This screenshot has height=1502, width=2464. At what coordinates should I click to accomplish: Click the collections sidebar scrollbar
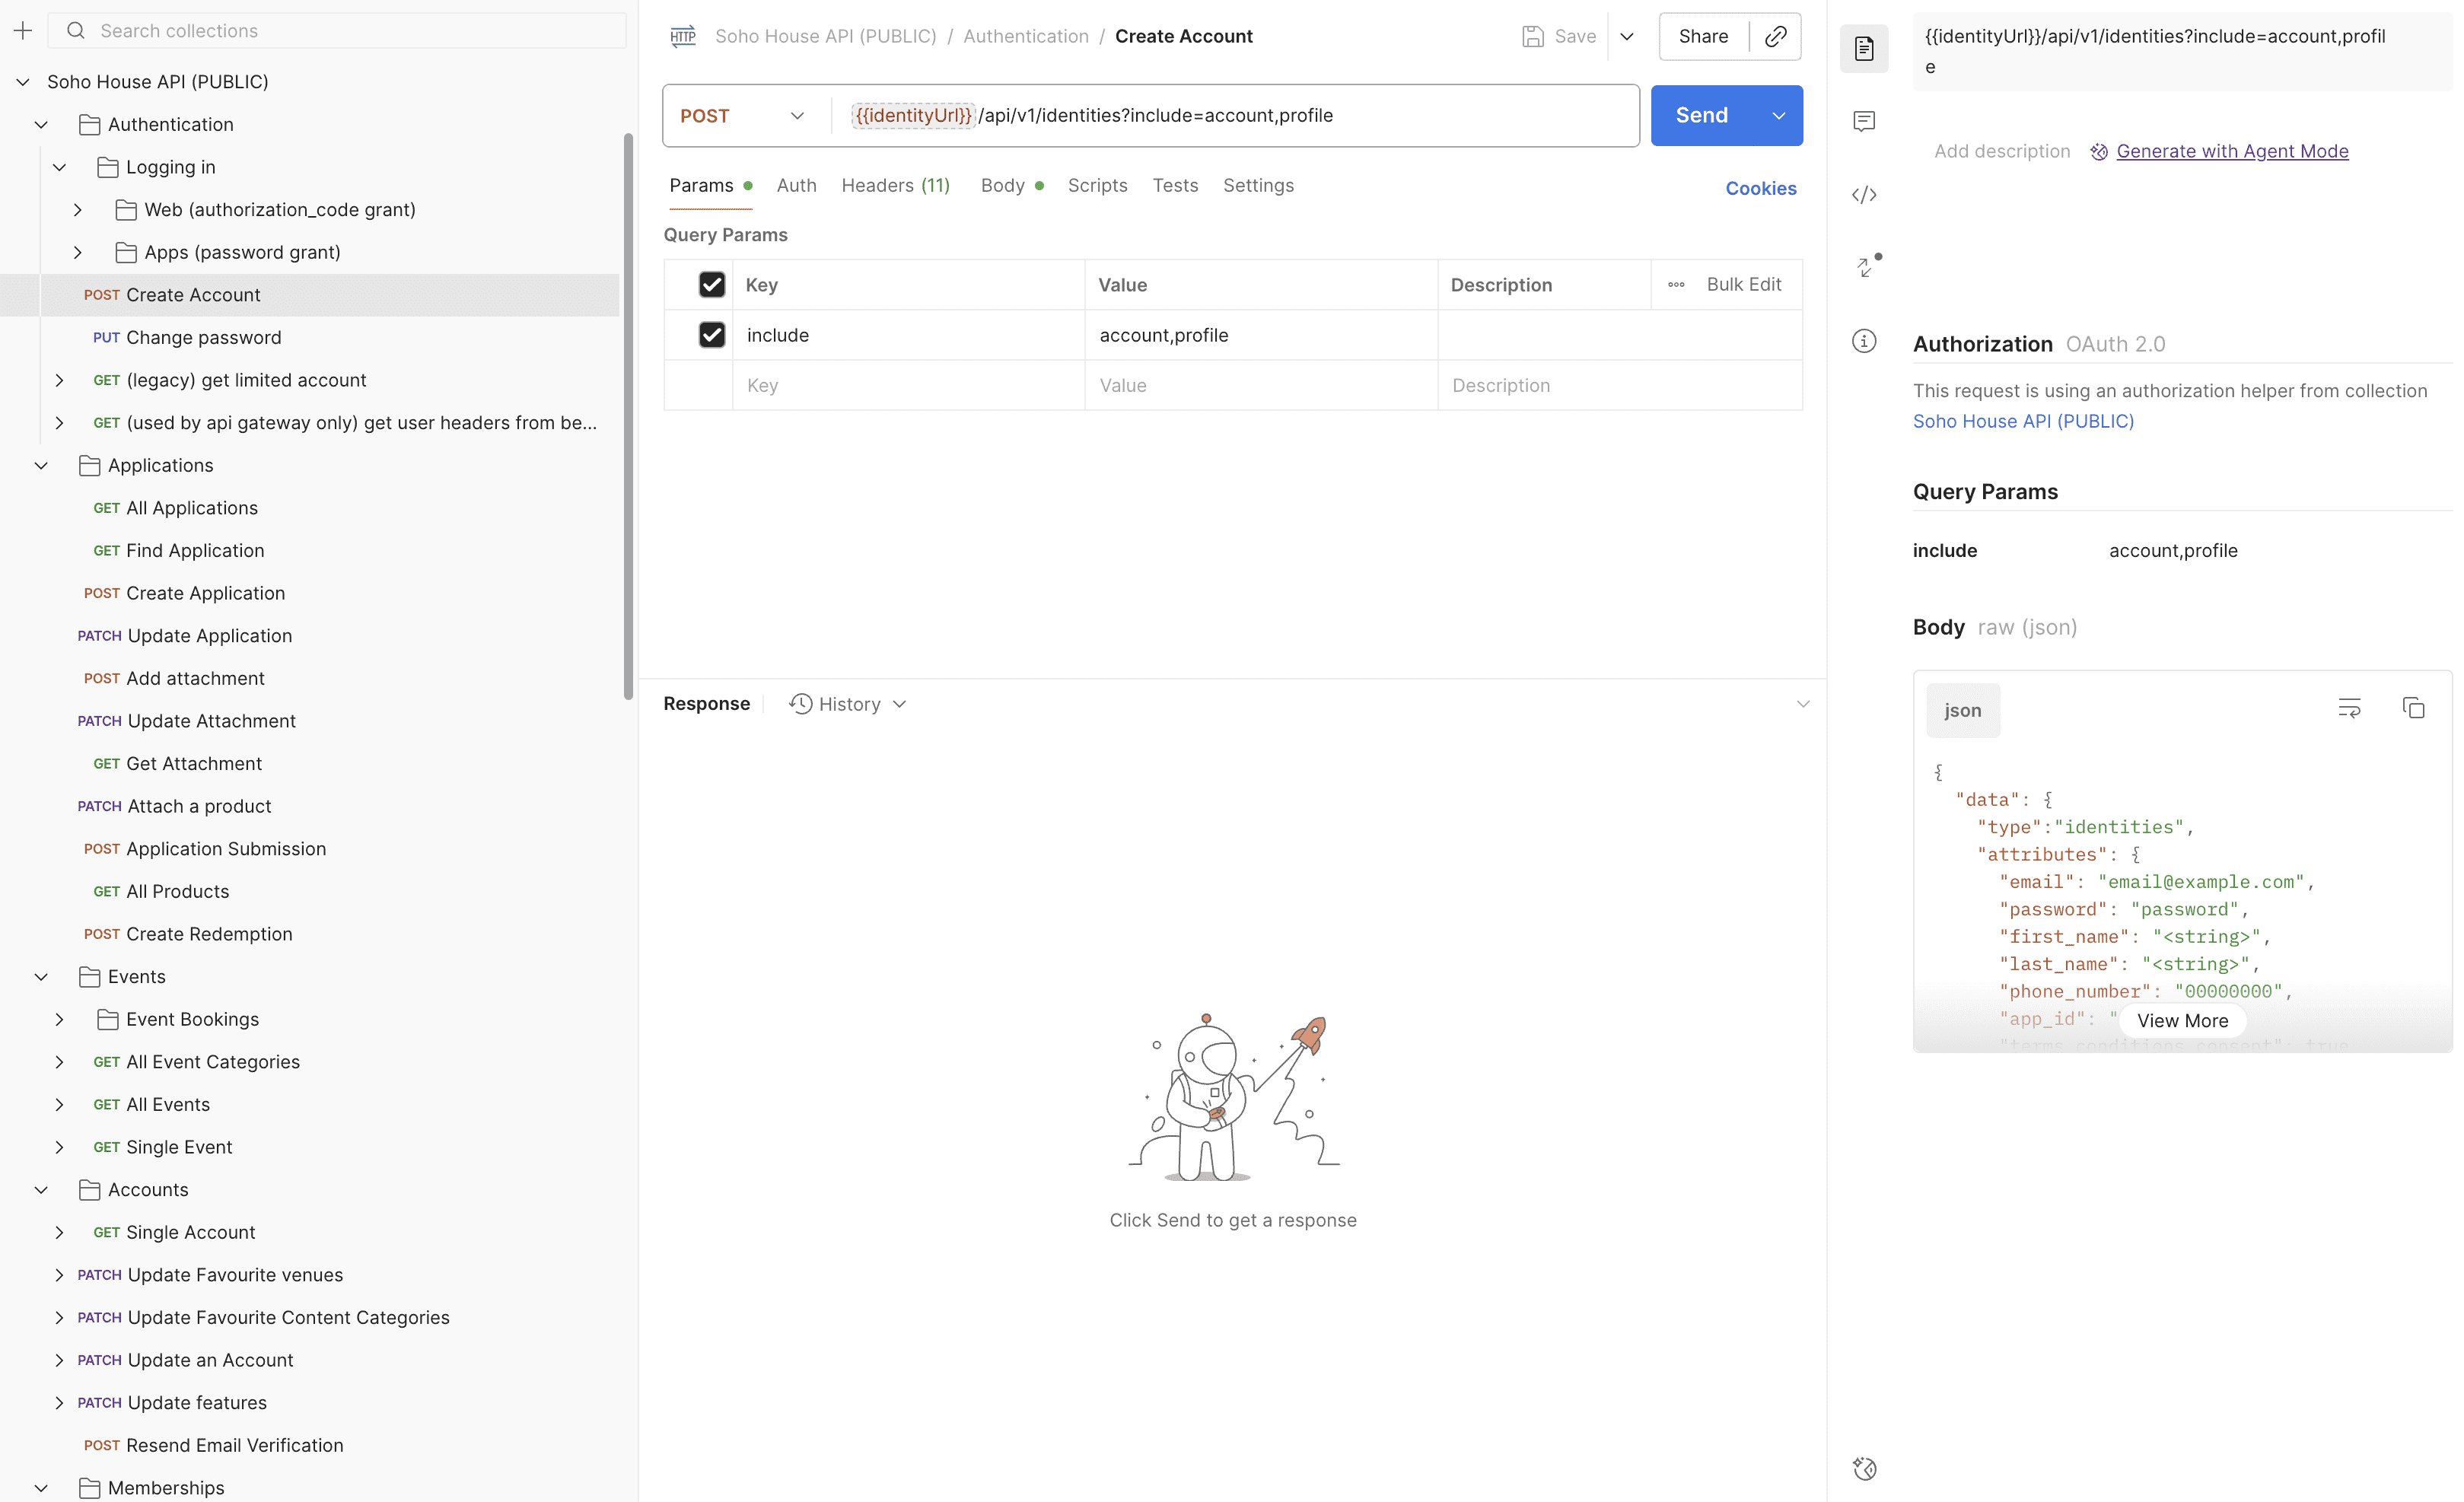pyautogui.click(x=628, y=415)
